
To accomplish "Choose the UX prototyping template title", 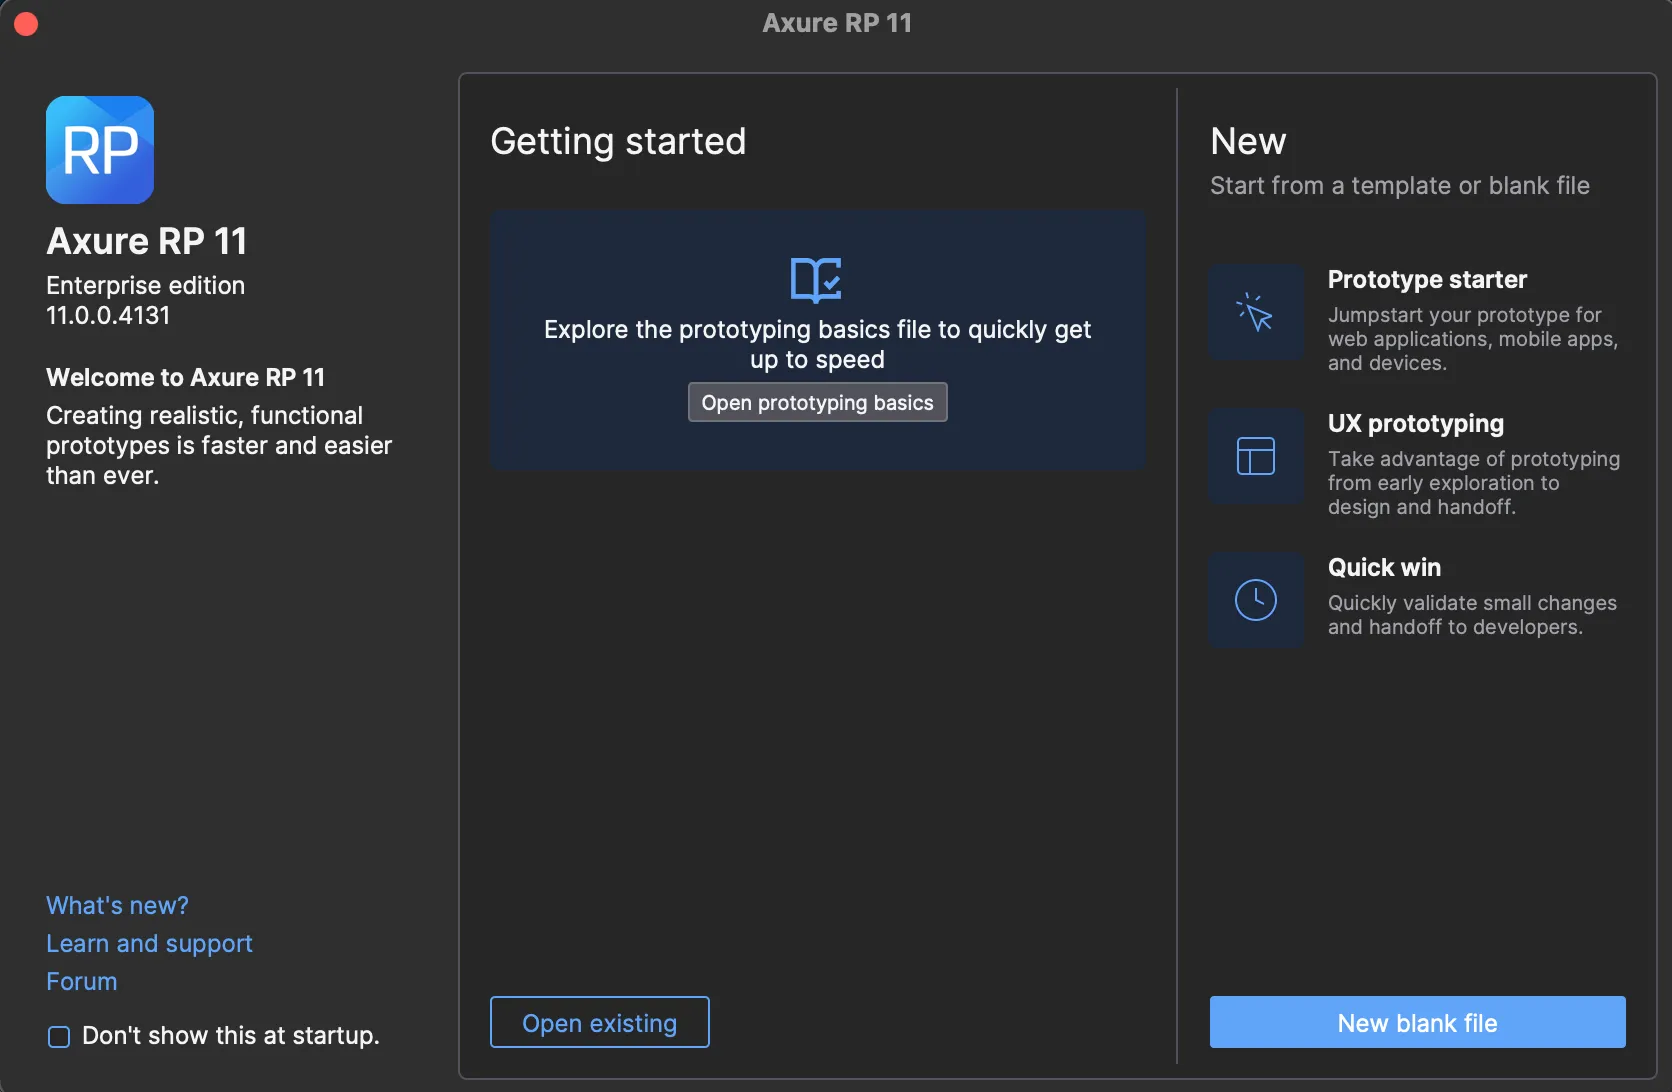I will pyautogui.click(x=1415, y=423).
